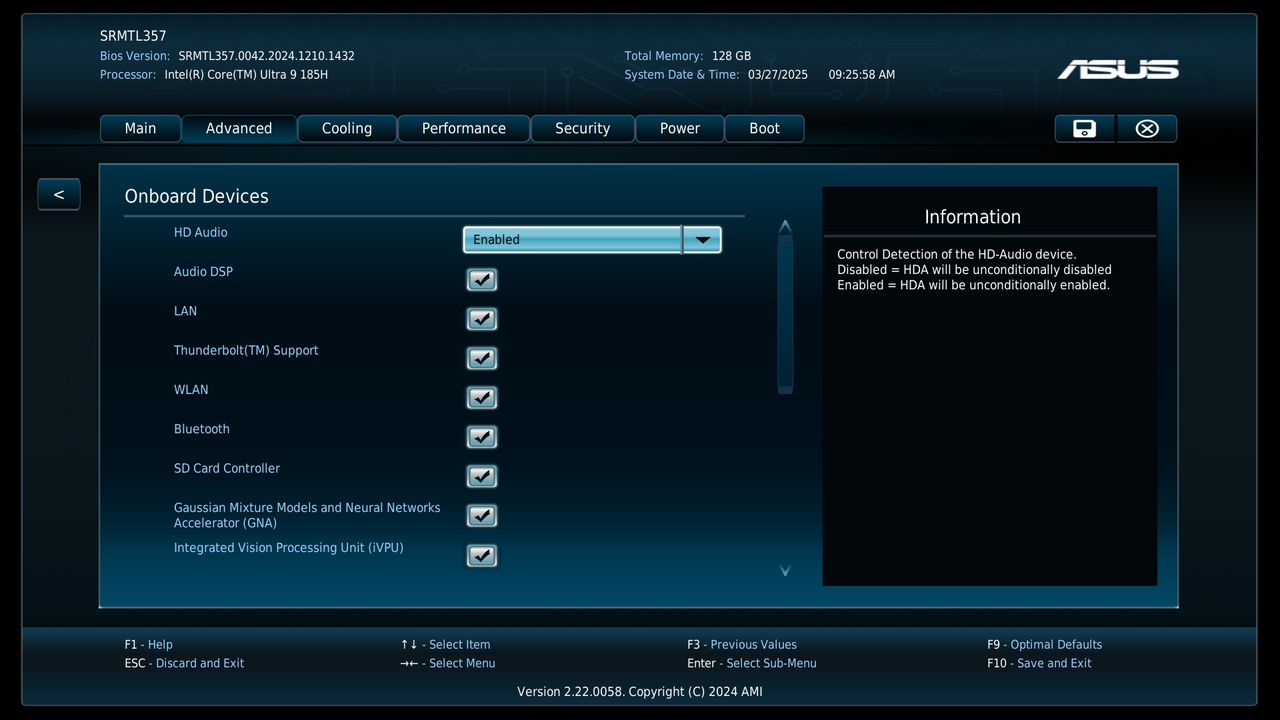Click the BIOS version string

(267, 56)
